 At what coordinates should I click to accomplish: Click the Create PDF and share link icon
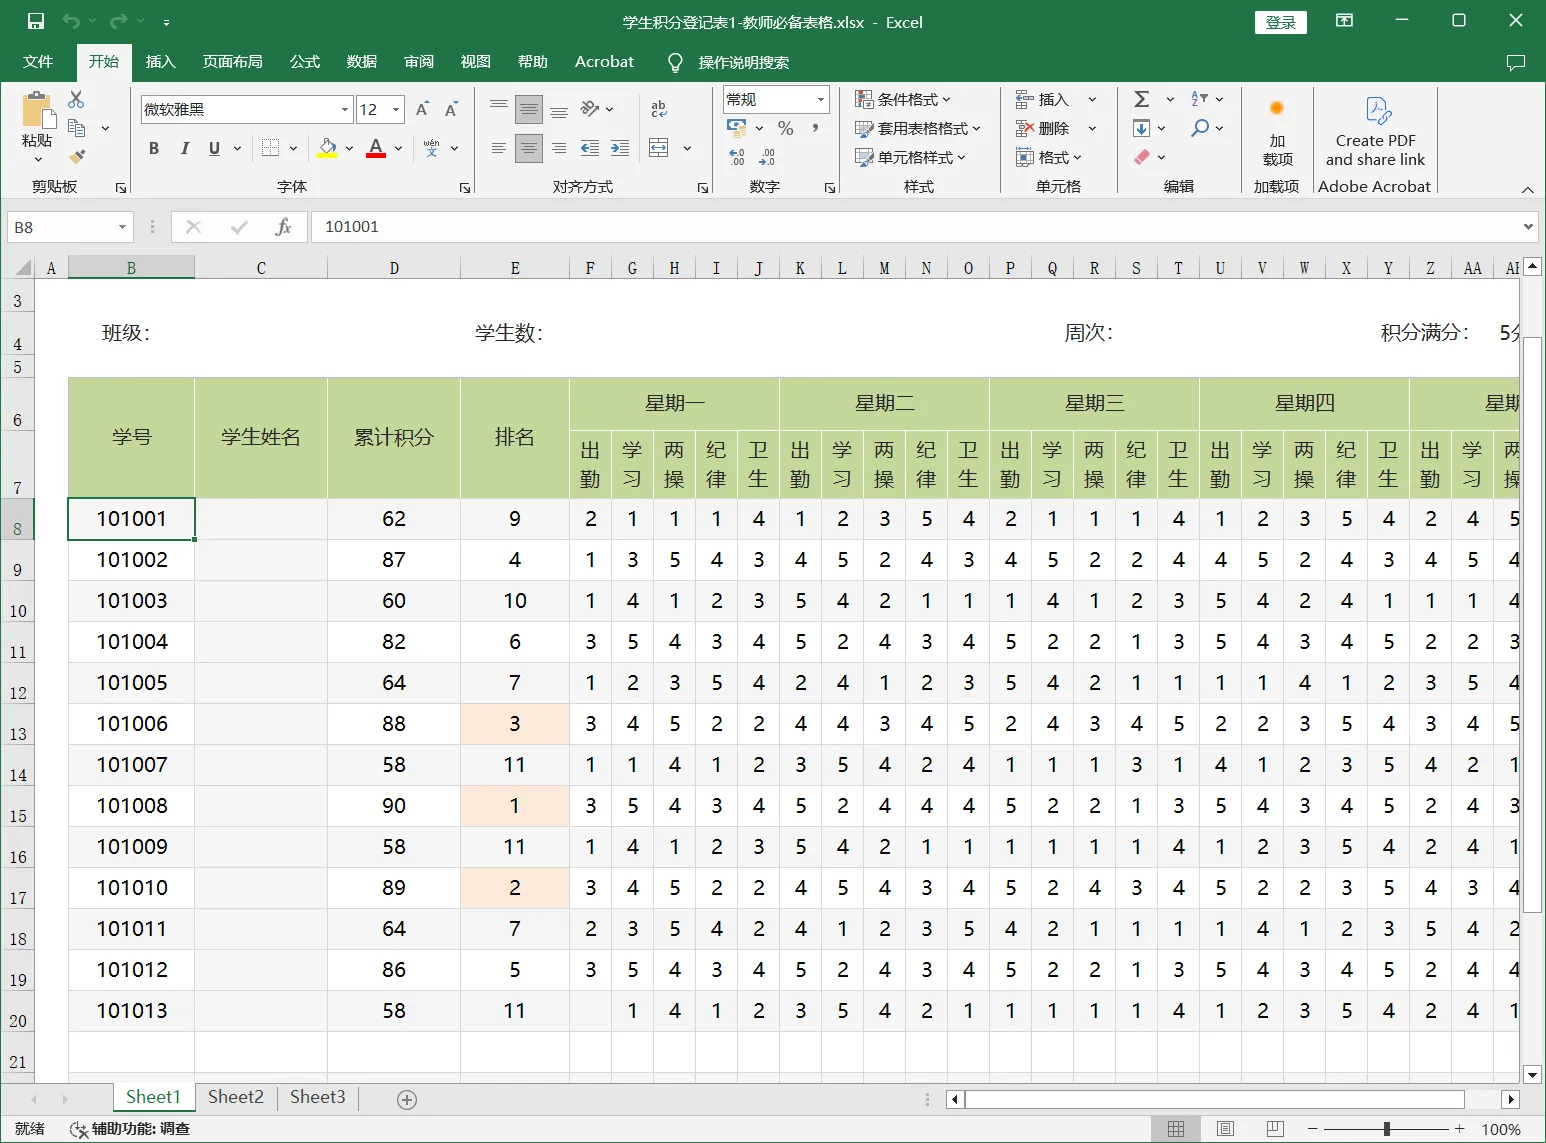click(1375, 133)
